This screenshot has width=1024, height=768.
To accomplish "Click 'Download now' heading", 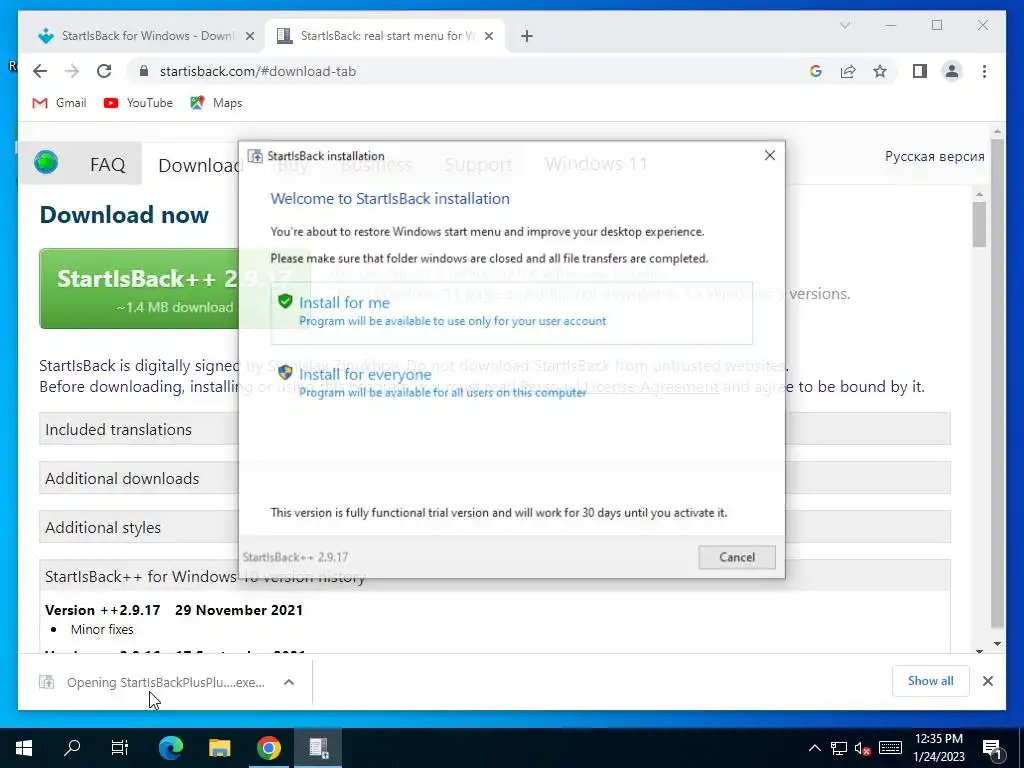I will [x=124, y=215].
